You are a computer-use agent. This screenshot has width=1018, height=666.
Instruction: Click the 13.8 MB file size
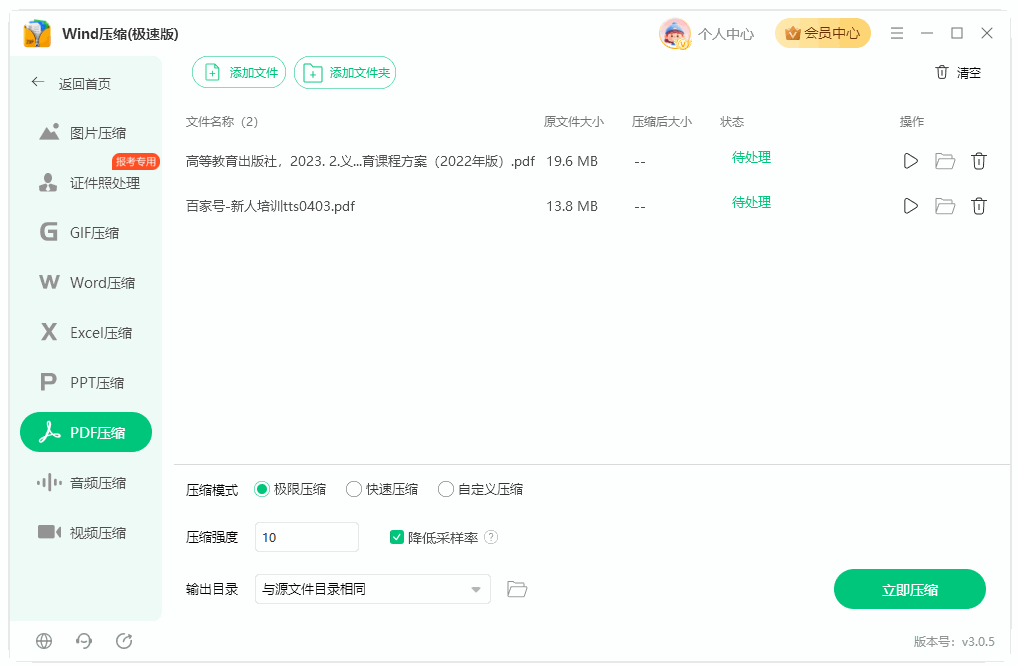[572, 206]
